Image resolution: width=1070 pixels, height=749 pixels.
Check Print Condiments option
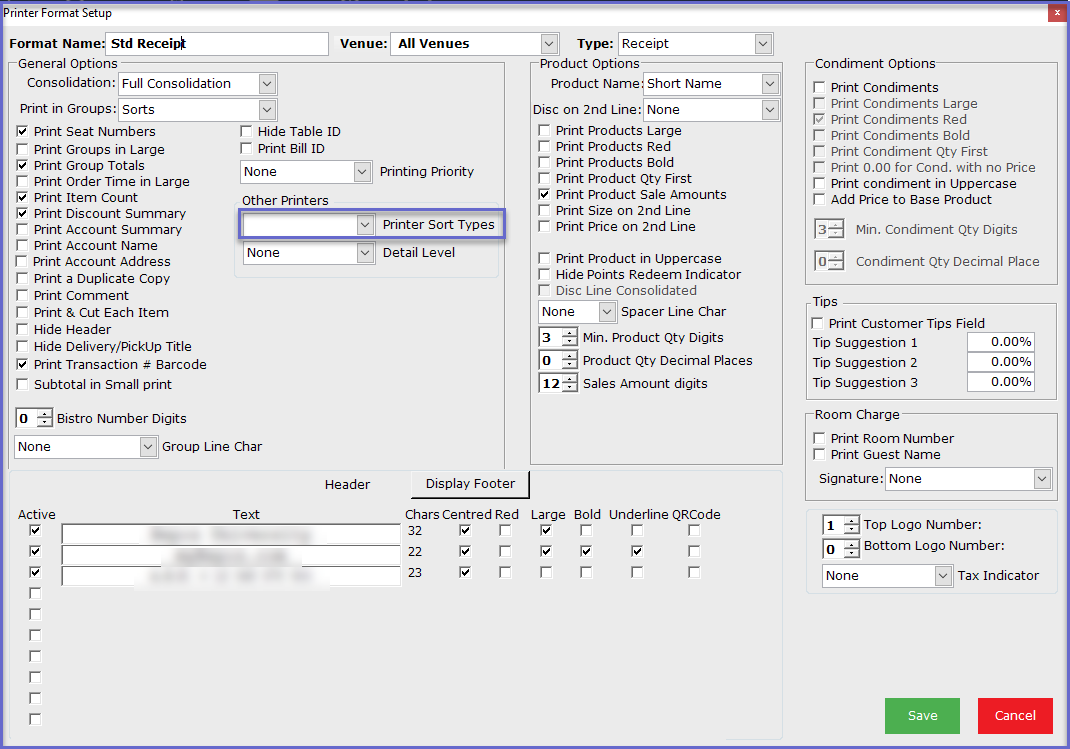coord(819,87)
